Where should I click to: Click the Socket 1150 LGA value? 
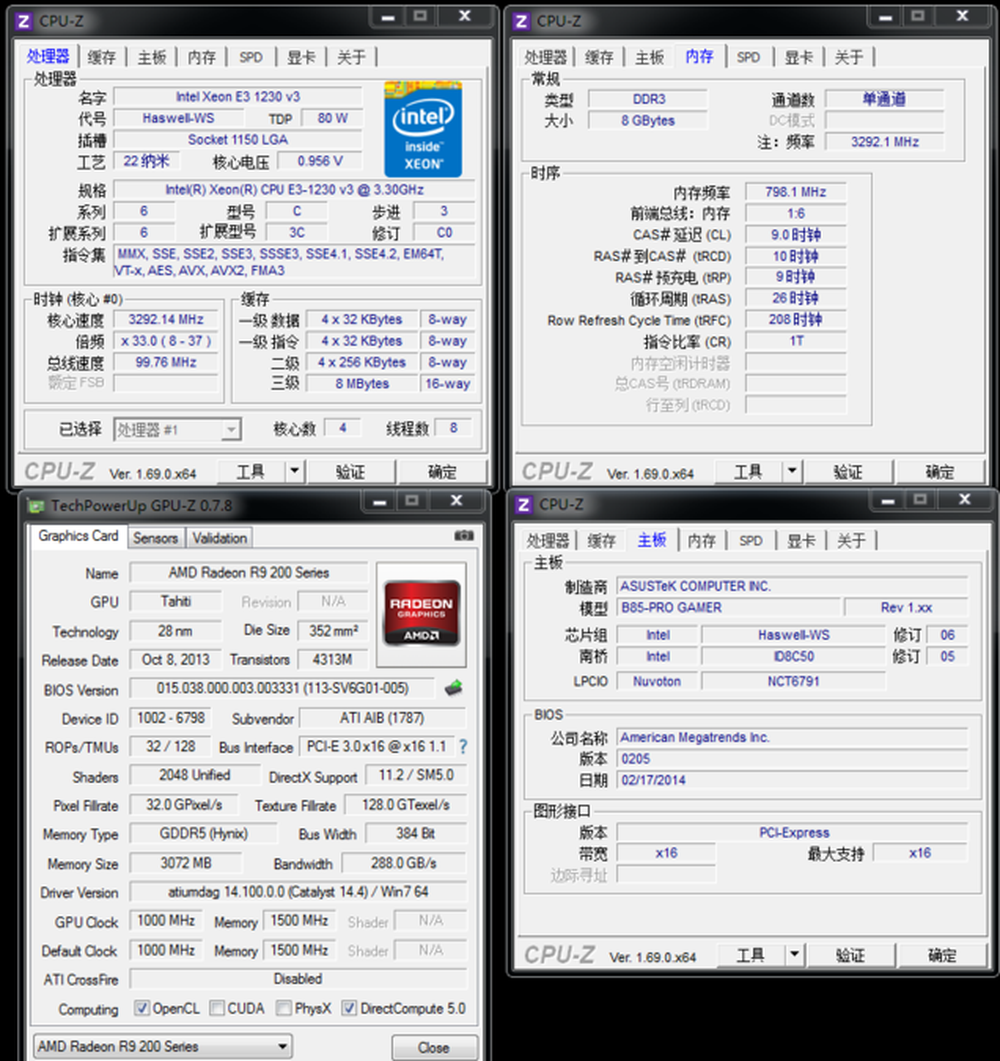[238, 140]
